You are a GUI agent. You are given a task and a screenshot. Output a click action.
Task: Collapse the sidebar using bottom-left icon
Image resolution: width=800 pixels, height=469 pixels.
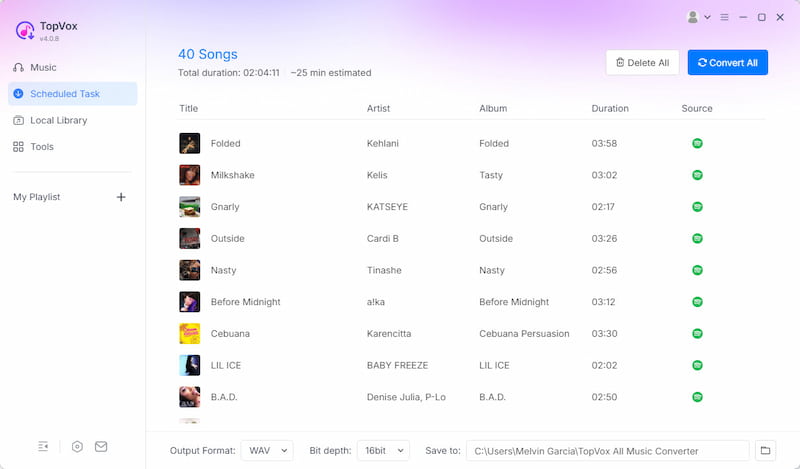(43, 447)
